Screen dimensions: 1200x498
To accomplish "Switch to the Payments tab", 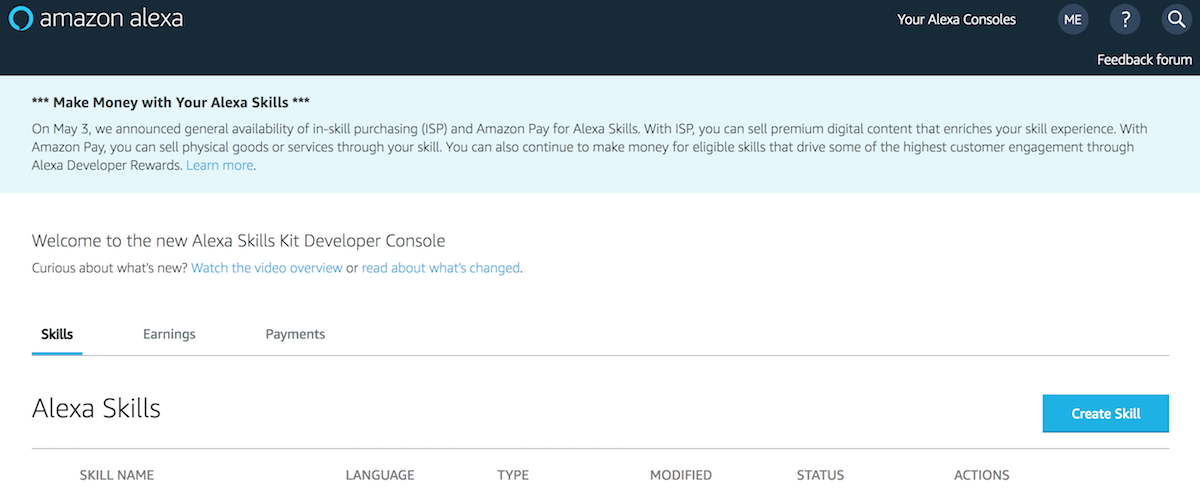I will click(x=295, y=334).
